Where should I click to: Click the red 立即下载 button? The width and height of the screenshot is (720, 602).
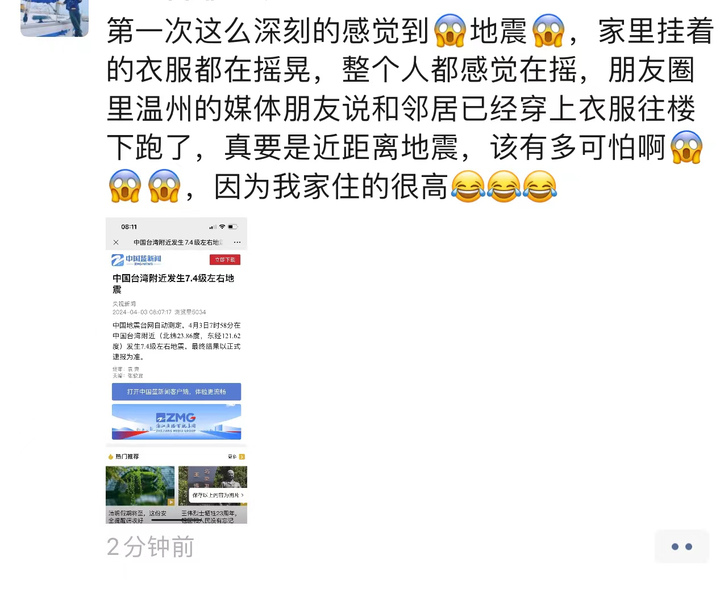(x=225, y=260)
